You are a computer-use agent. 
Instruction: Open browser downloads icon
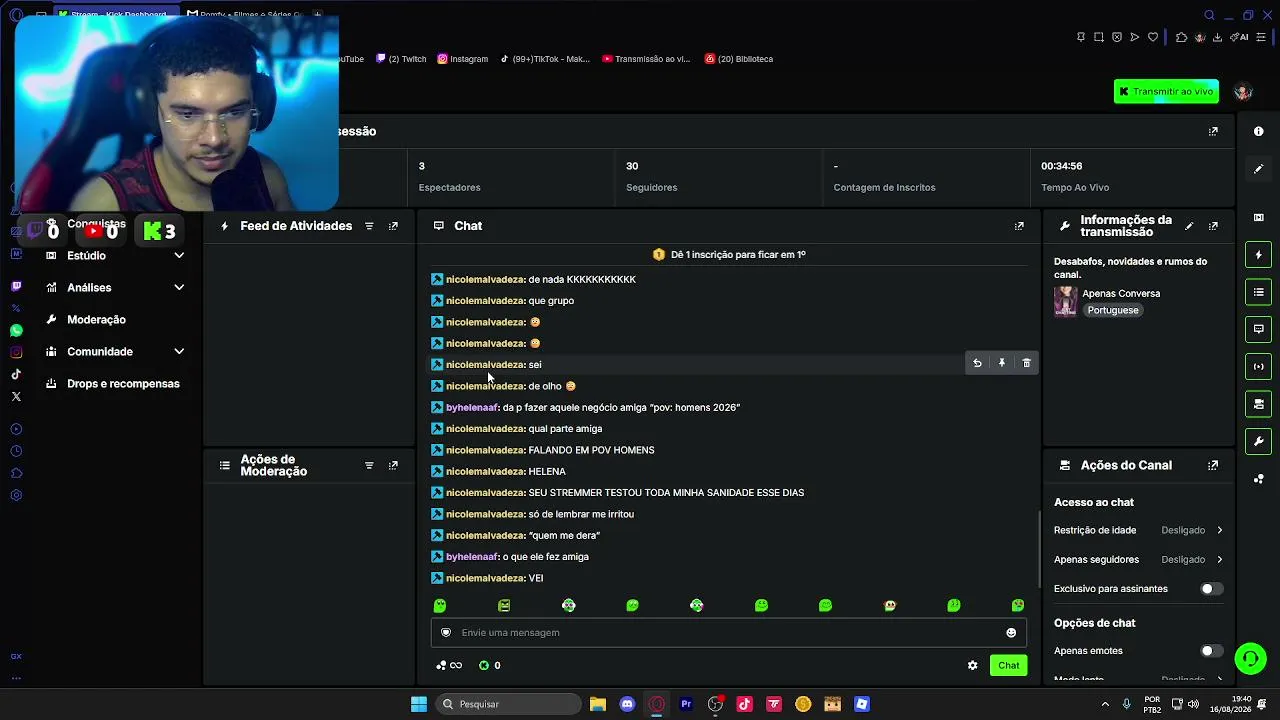[1217, 37]
